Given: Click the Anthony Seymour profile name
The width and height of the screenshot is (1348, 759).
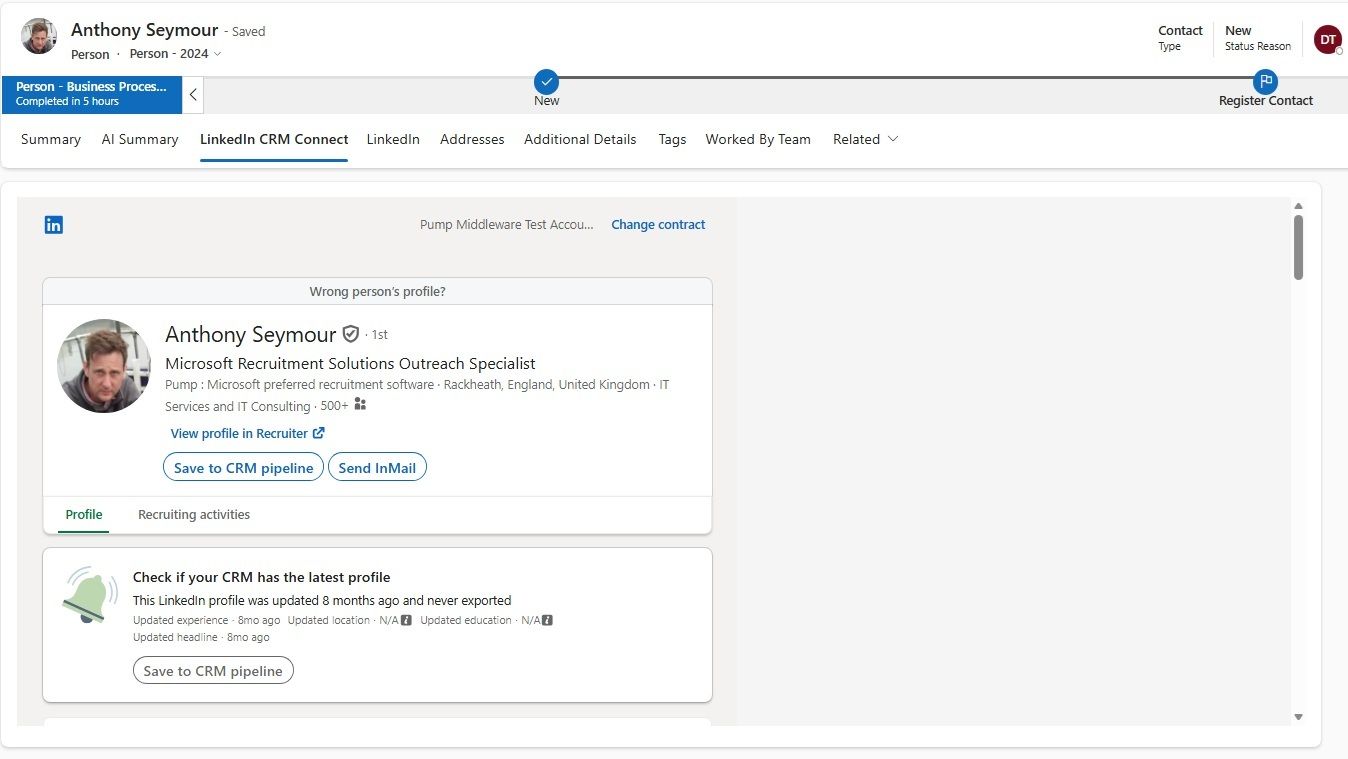Looking at the screenshot, I should (x=251, y=334).
